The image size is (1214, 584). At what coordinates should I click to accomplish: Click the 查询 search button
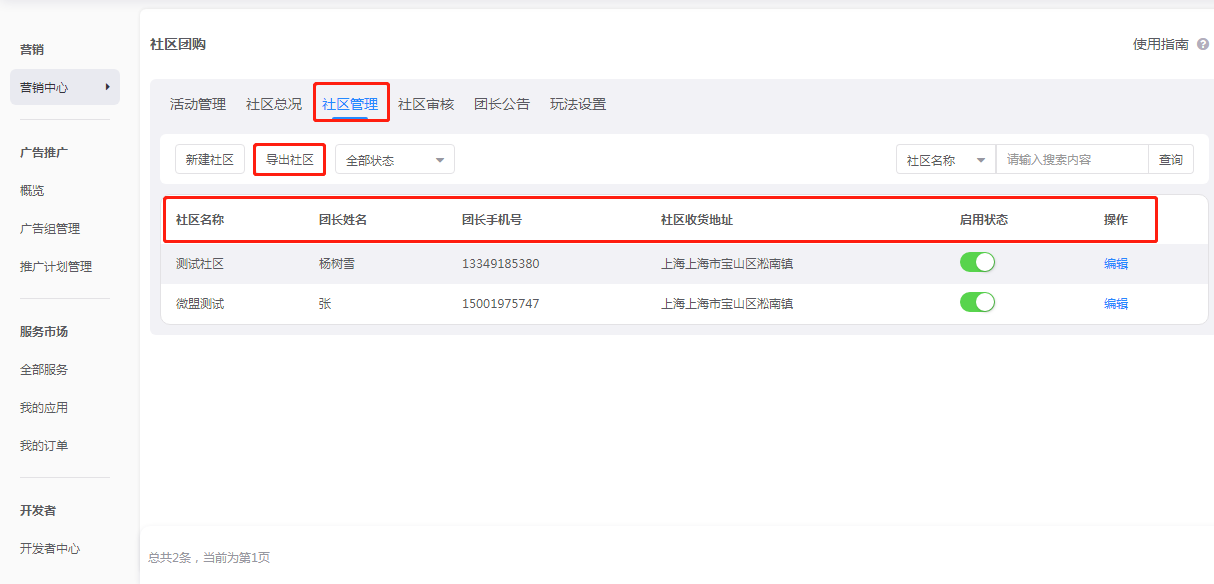pyautogui.click(x=1171, y=160)
